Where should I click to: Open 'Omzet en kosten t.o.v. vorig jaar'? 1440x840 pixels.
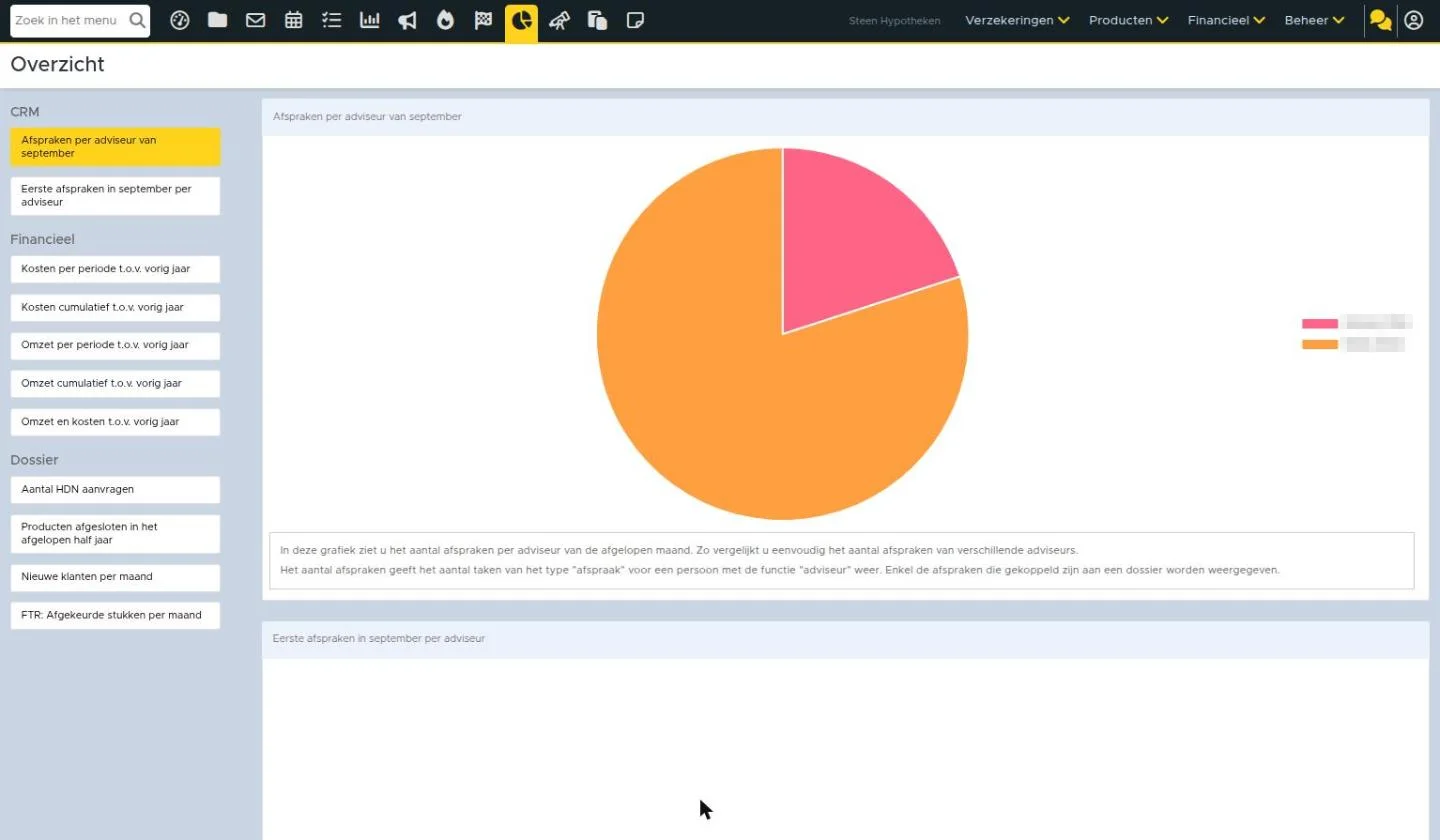tap(115, 422)
